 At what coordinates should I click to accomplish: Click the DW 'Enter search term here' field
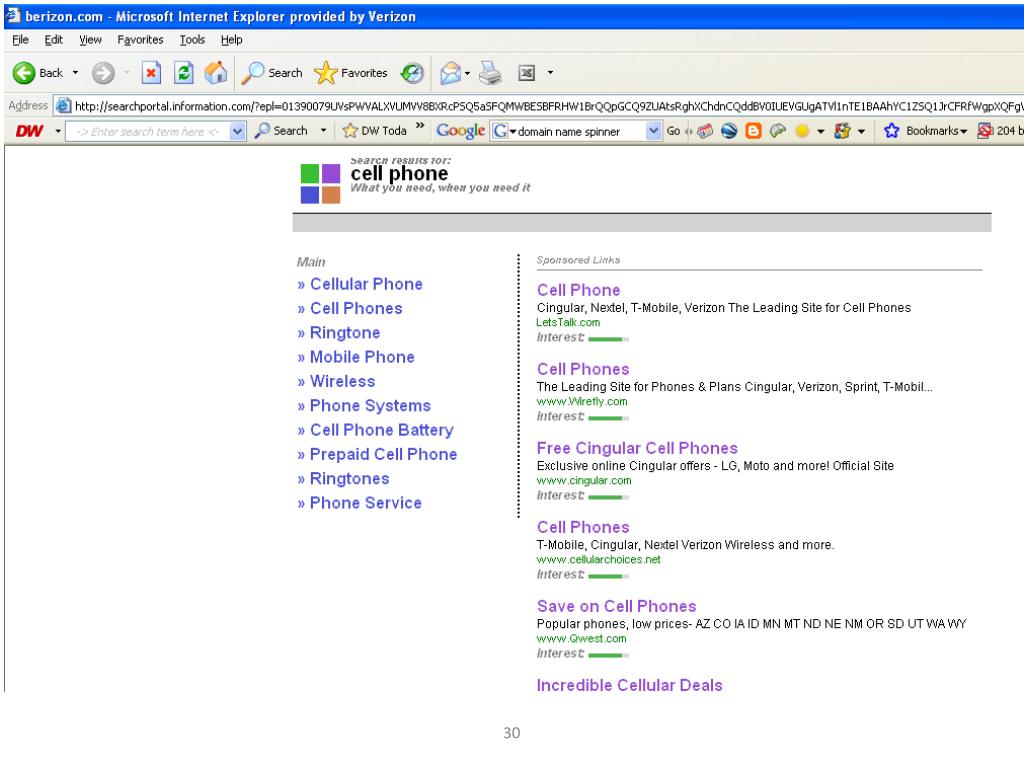(x=148, y=131)
